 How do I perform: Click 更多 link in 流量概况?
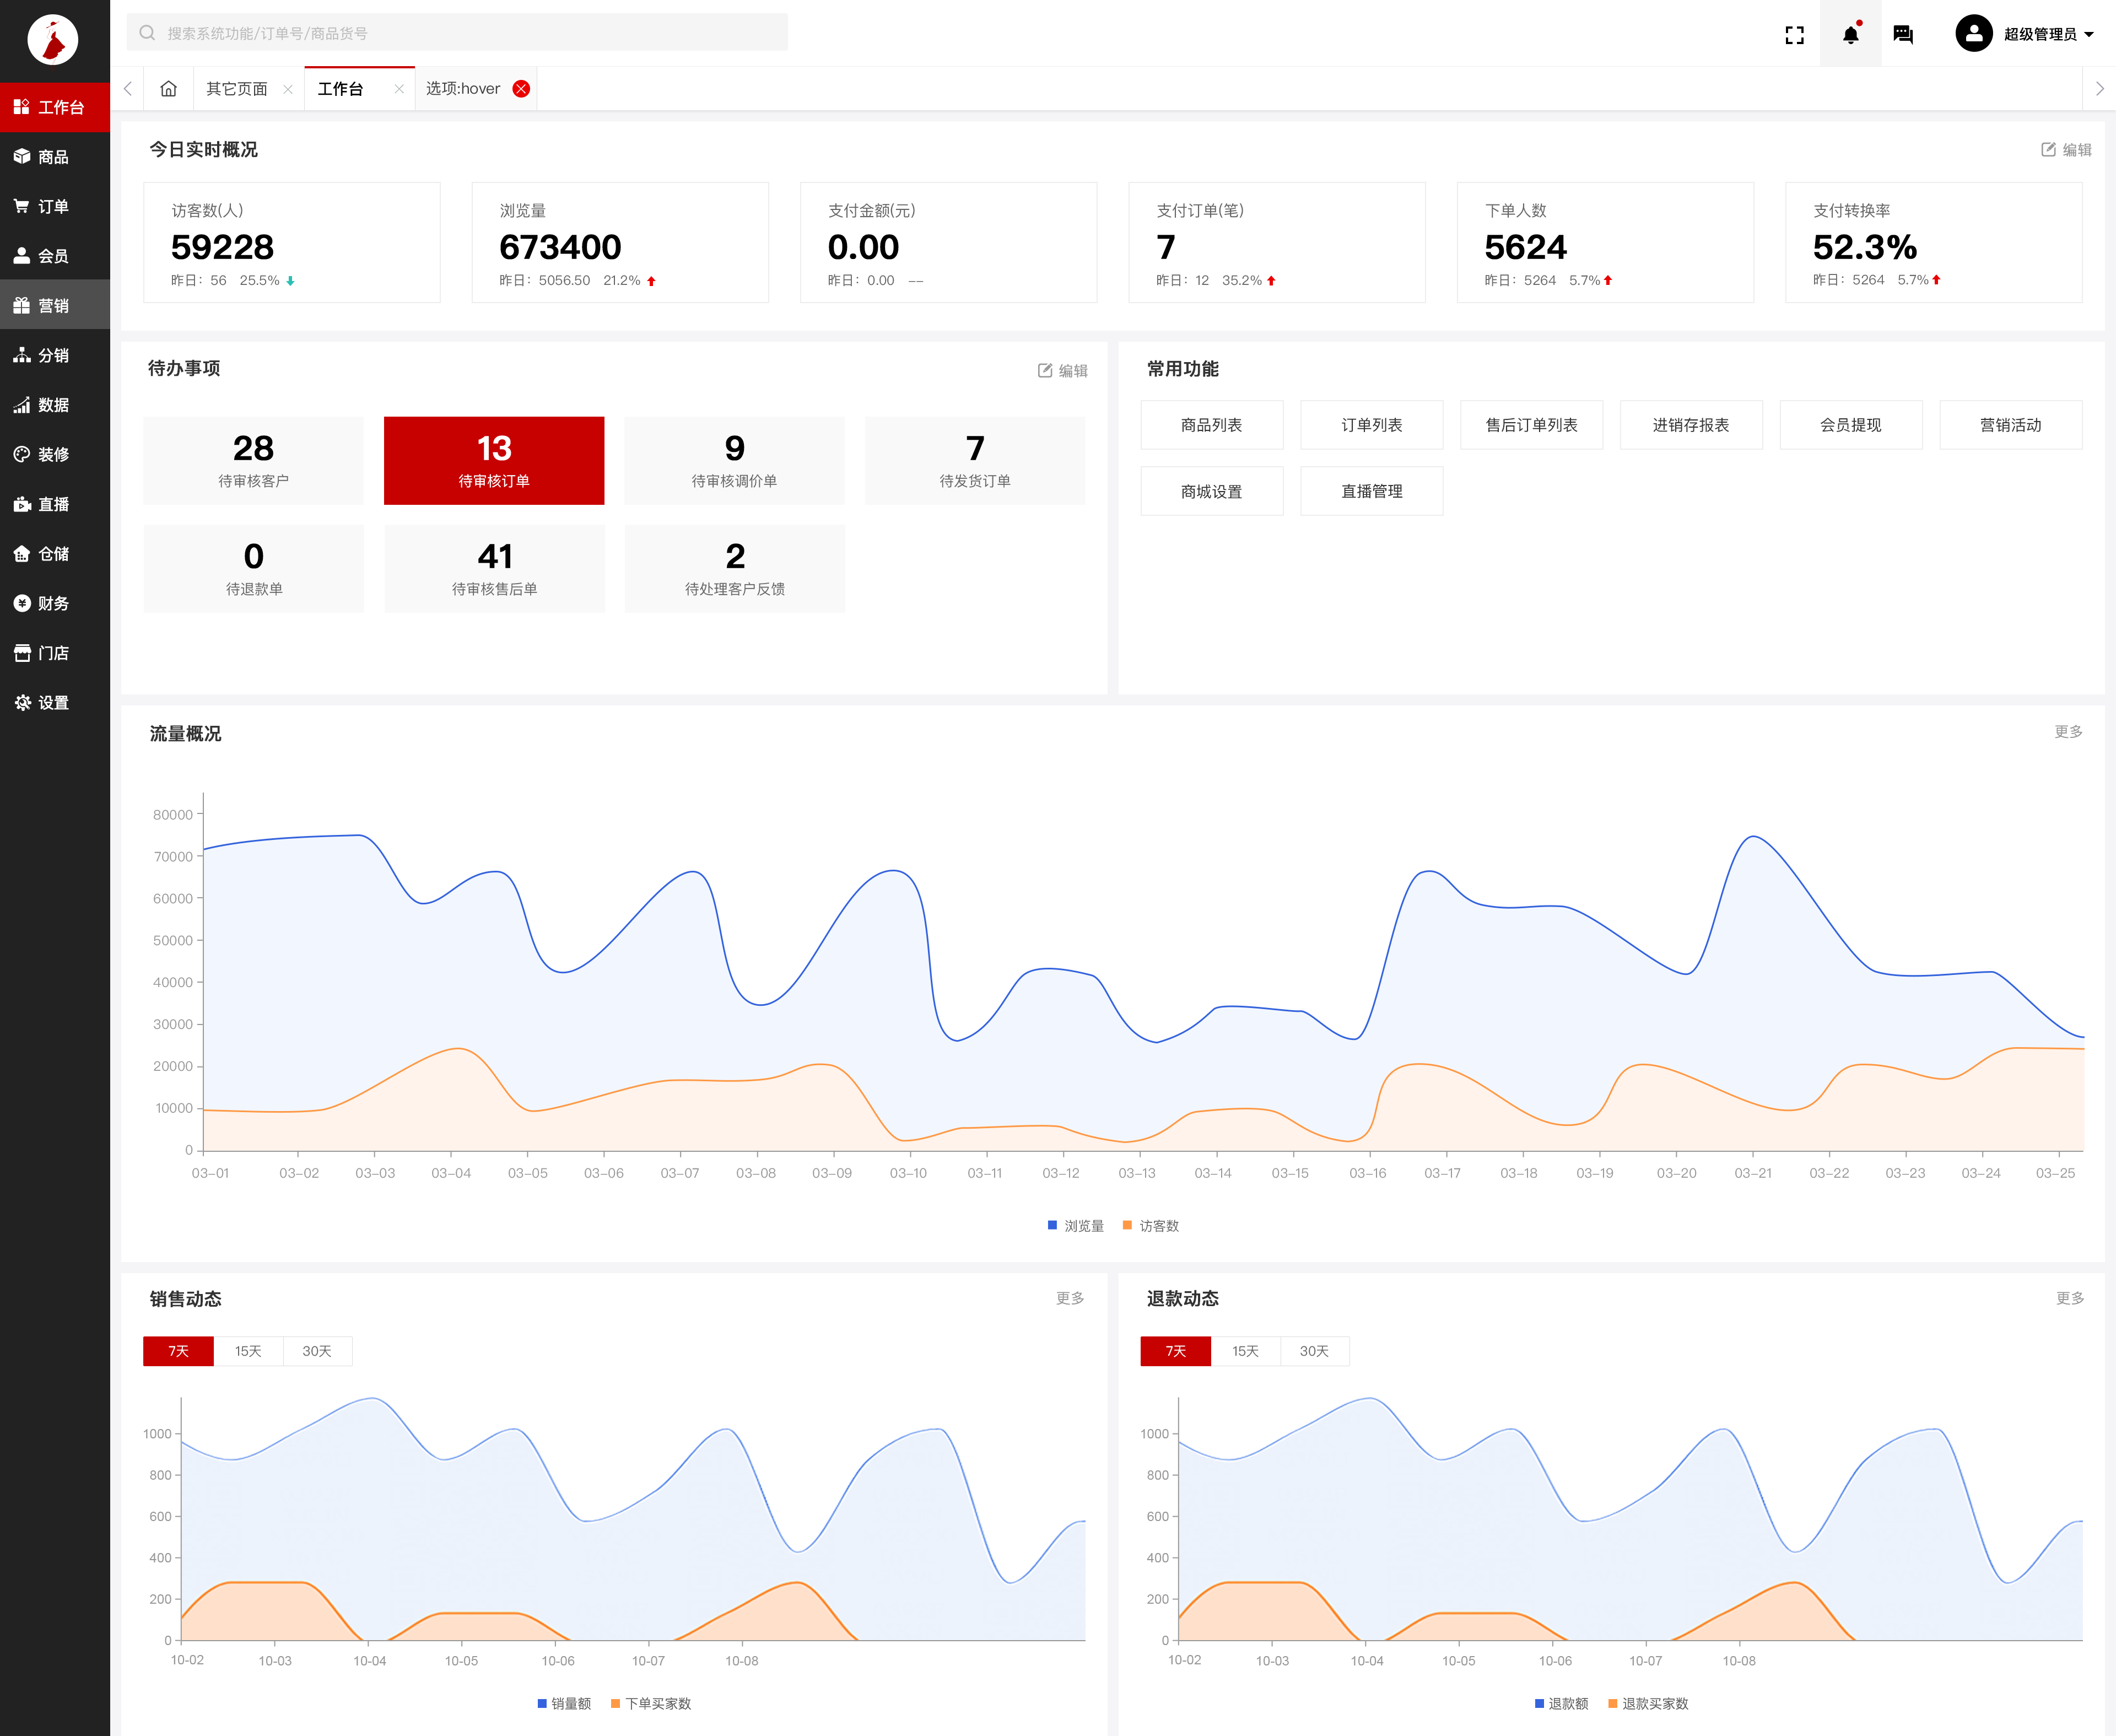pos(2068,732)
